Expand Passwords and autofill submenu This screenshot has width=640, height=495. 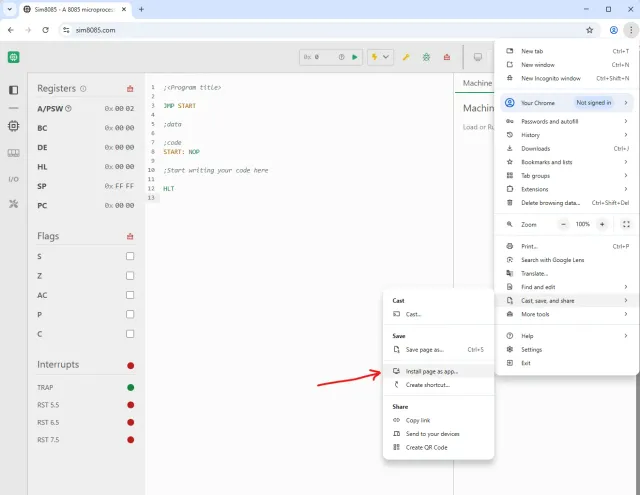tap(567, 121)
